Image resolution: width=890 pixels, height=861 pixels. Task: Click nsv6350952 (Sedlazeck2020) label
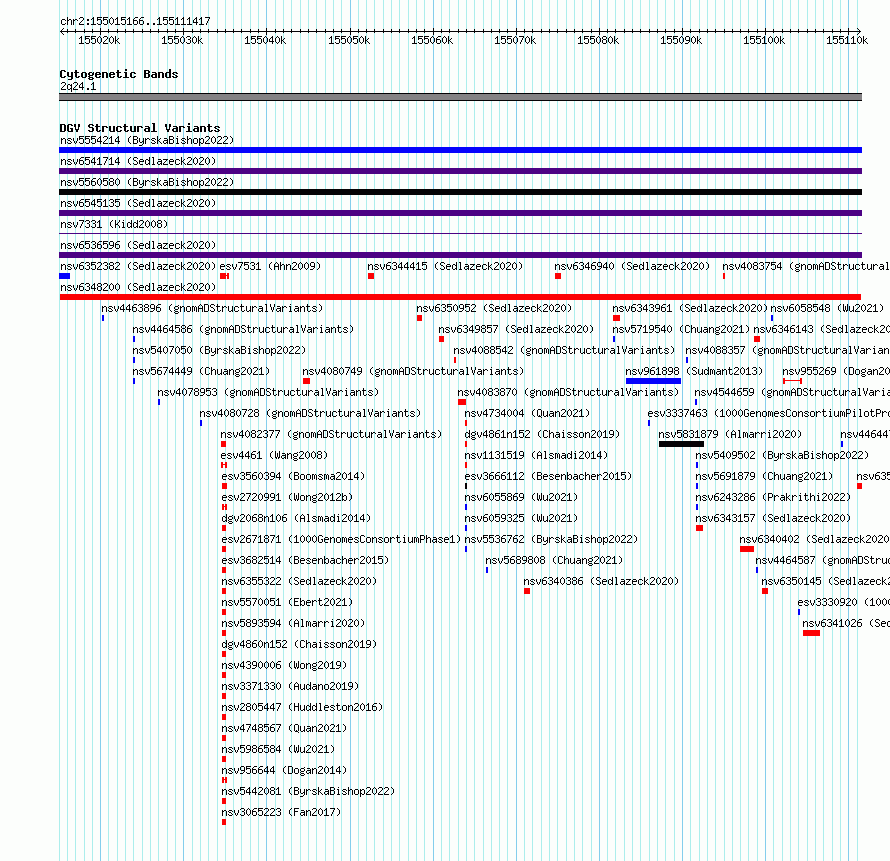pyautogui.click(x=494, y=308)
